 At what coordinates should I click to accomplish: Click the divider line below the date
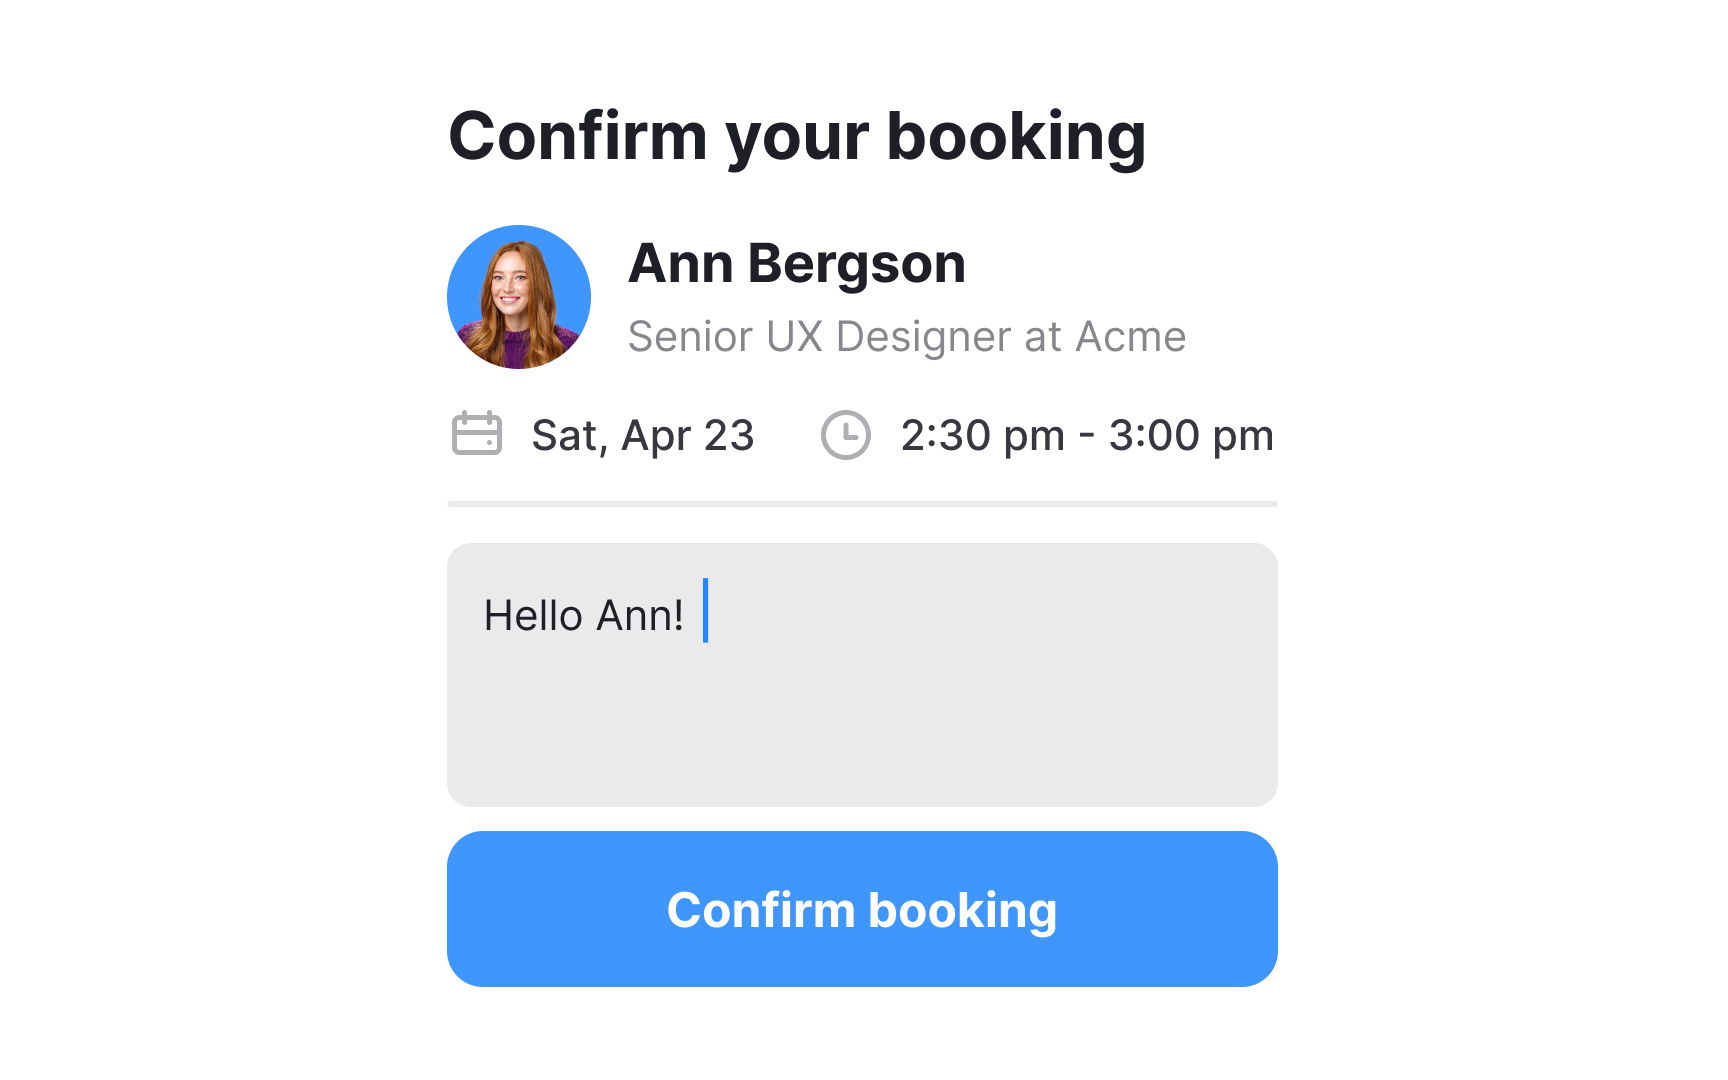[x=862, y=504]
